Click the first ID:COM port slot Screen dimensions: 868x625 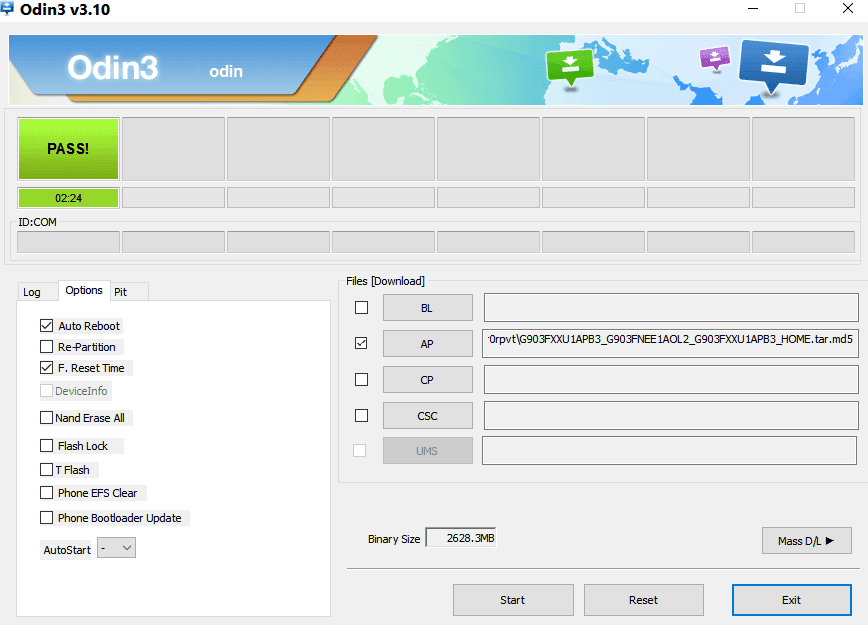(68, 242)
